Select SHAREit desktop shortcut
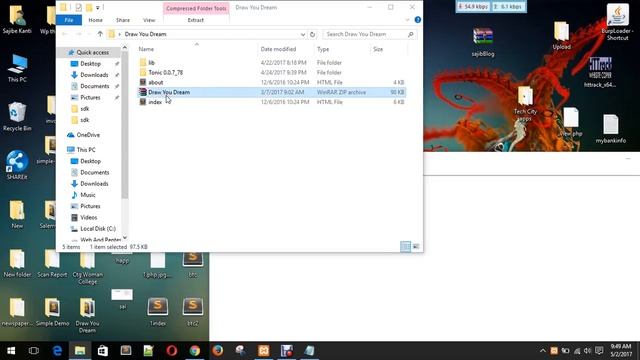This screenshot has height=360, width=640. (x=17, y=165)
